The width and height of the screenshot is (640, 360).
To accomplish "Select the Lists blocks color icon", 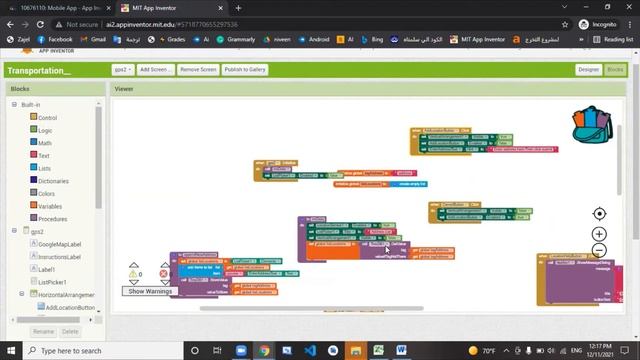I will (33, 167).
